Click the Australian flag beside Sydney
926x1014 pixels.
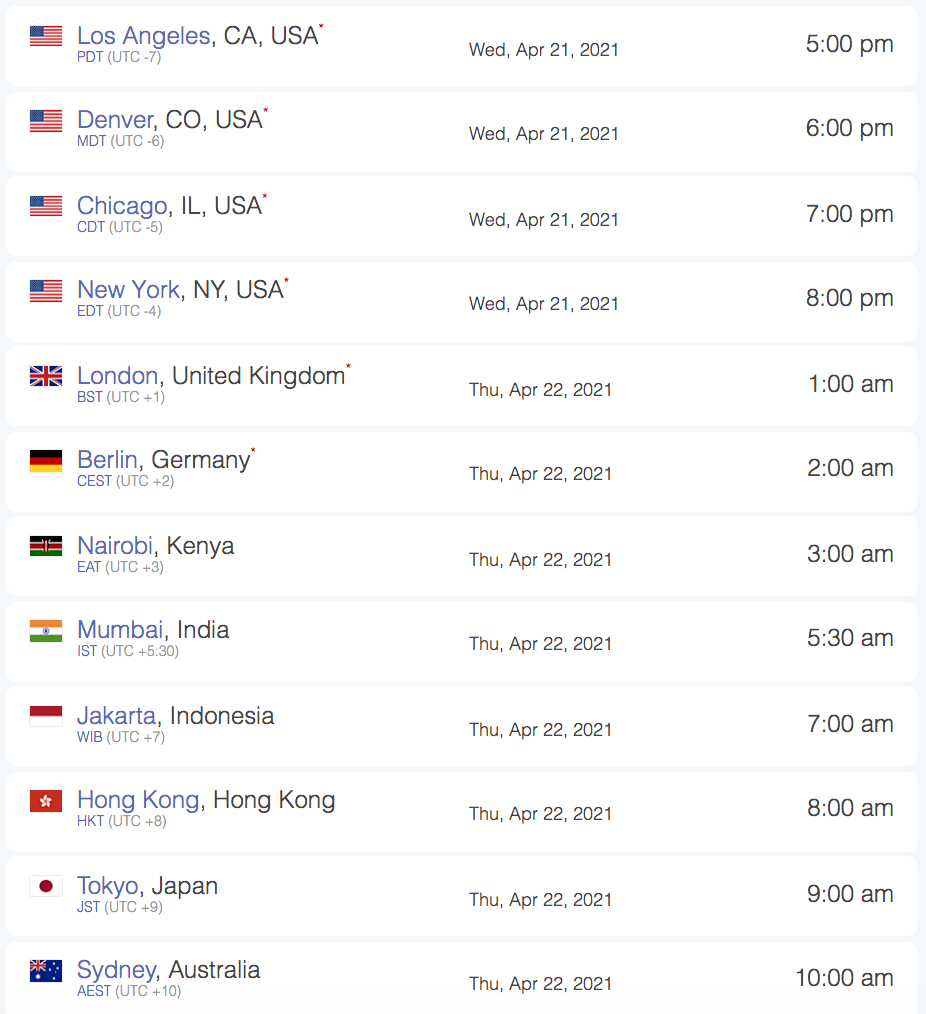pyautogui.click(x=46, y=971)
